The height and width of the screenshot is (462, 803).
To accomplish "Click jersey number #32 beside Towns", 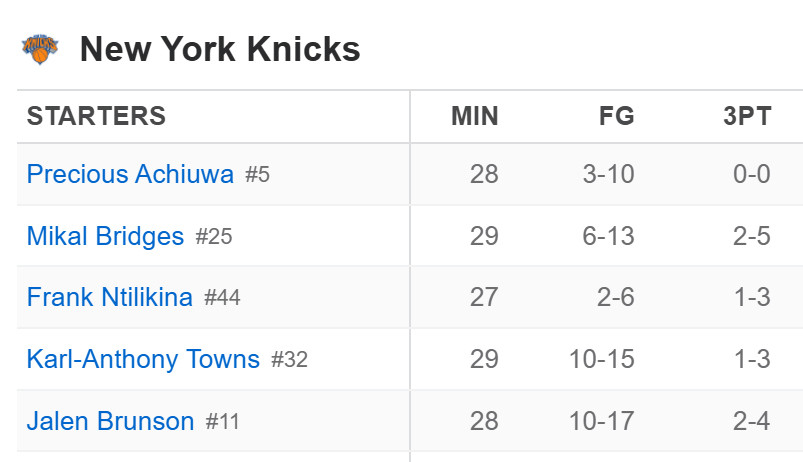I will (x=289, y=360).
